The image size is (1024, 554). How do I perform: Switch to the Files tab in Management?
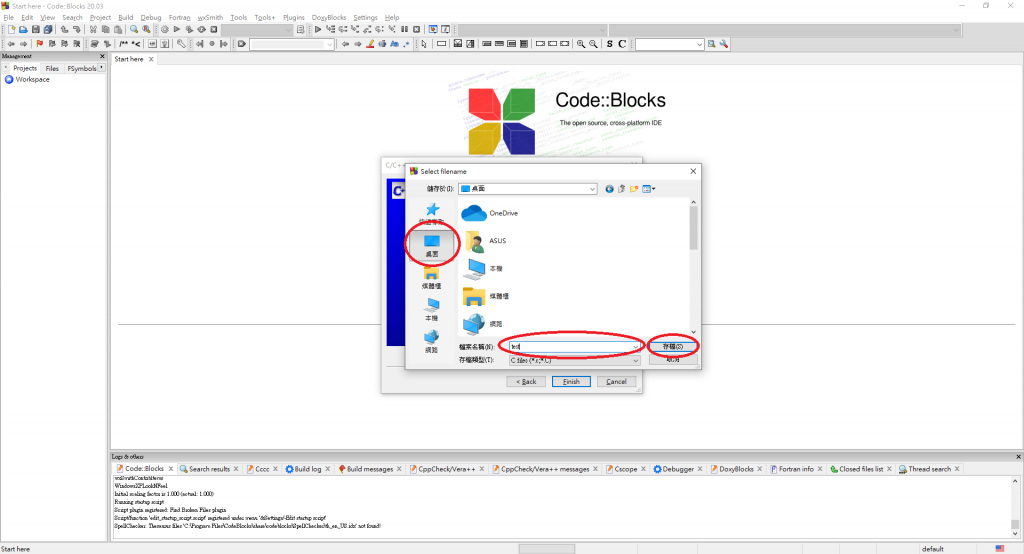coord(52,68)
